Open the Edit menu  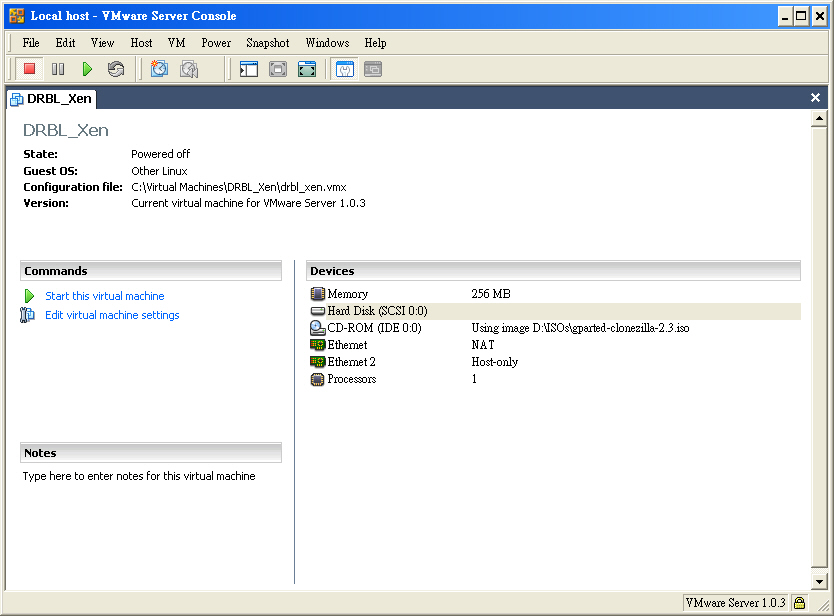click(x=65, y=43)
